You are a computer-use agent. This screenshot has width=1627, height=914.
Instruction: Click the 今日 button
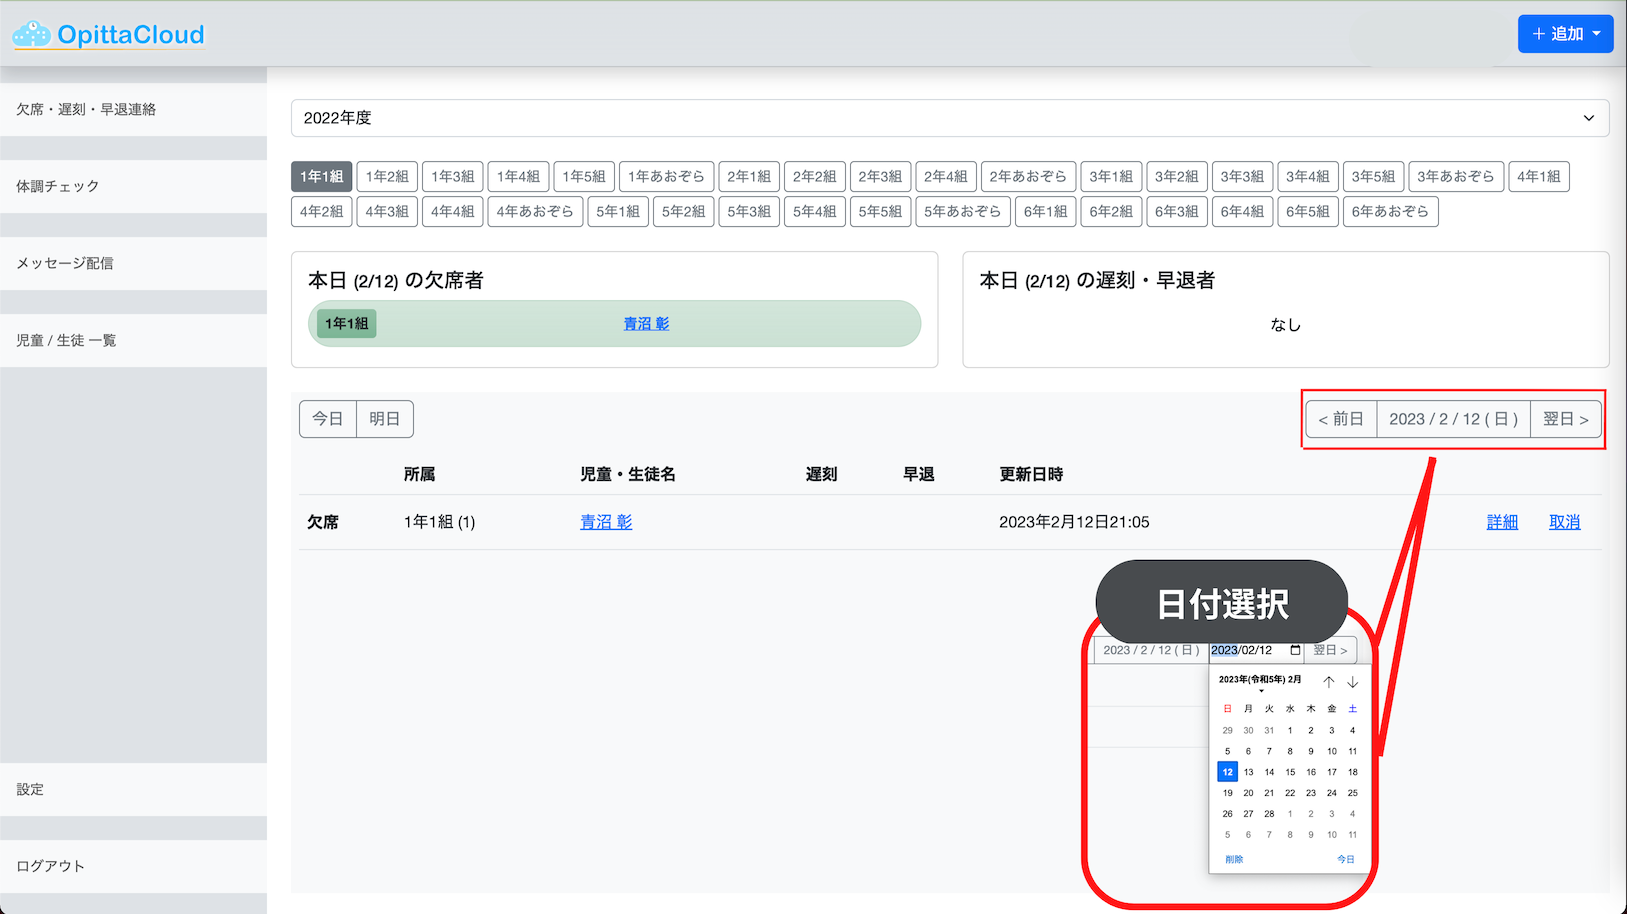point(328,419)
